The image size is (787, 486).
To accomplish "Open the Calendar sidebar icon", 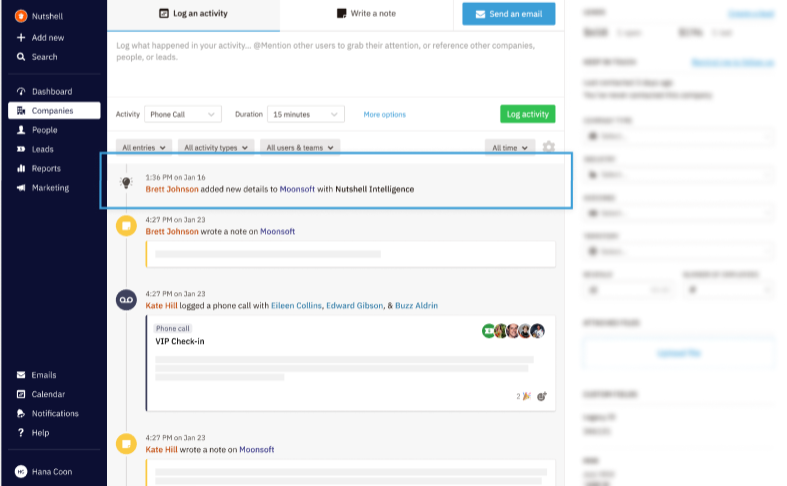I will [21, 394].
